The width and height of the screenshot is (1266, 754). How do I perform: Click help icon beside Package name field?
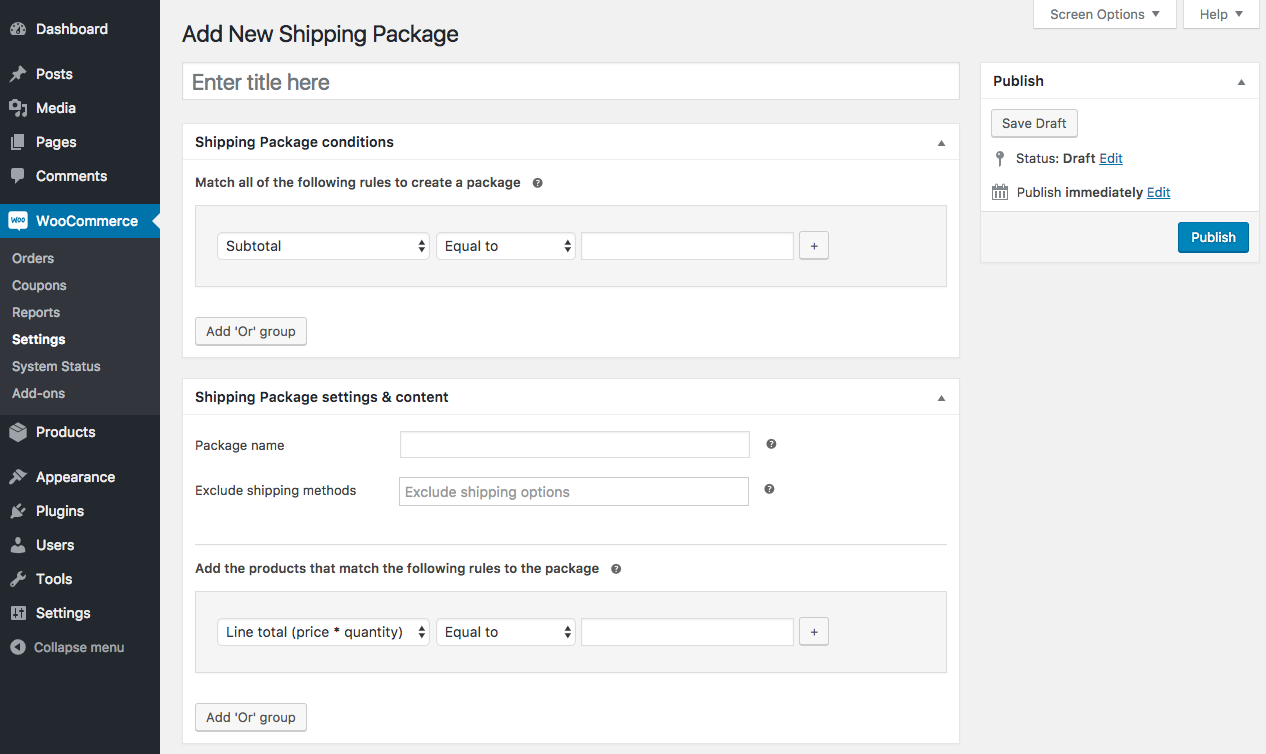(x=771, y=444)
